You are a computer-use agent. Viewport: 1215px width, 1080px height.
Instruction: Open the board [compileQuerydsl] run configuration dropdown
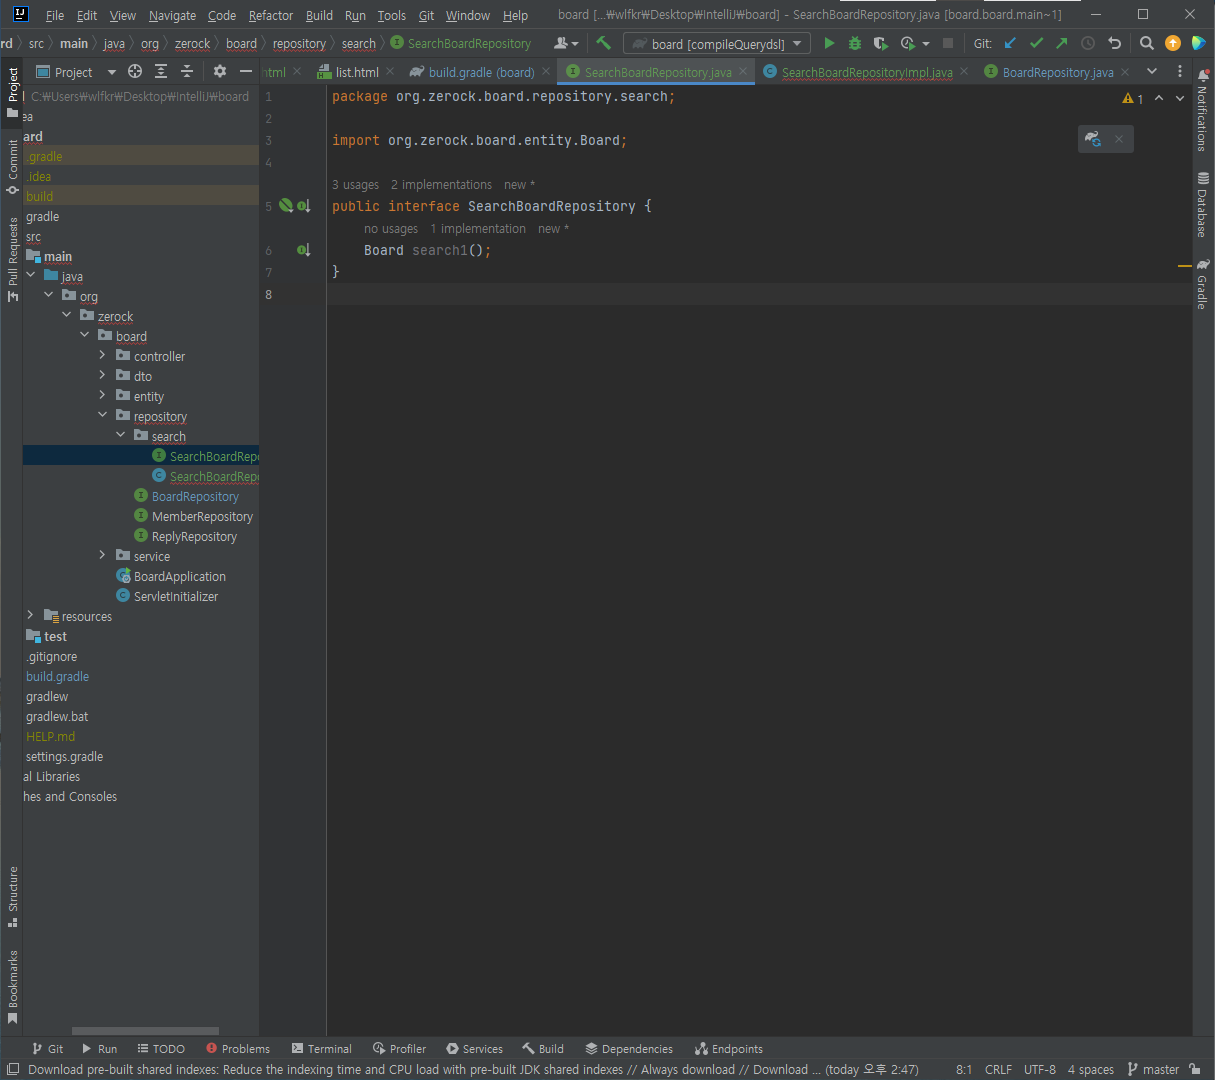pos(716,44)
